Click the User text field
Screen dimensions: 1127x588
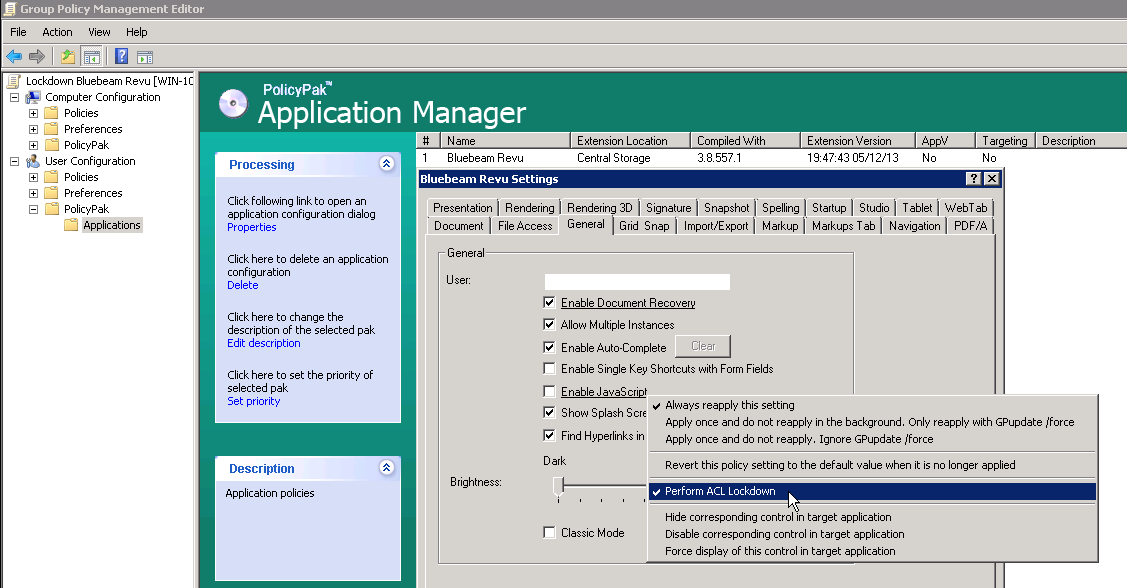637,281
